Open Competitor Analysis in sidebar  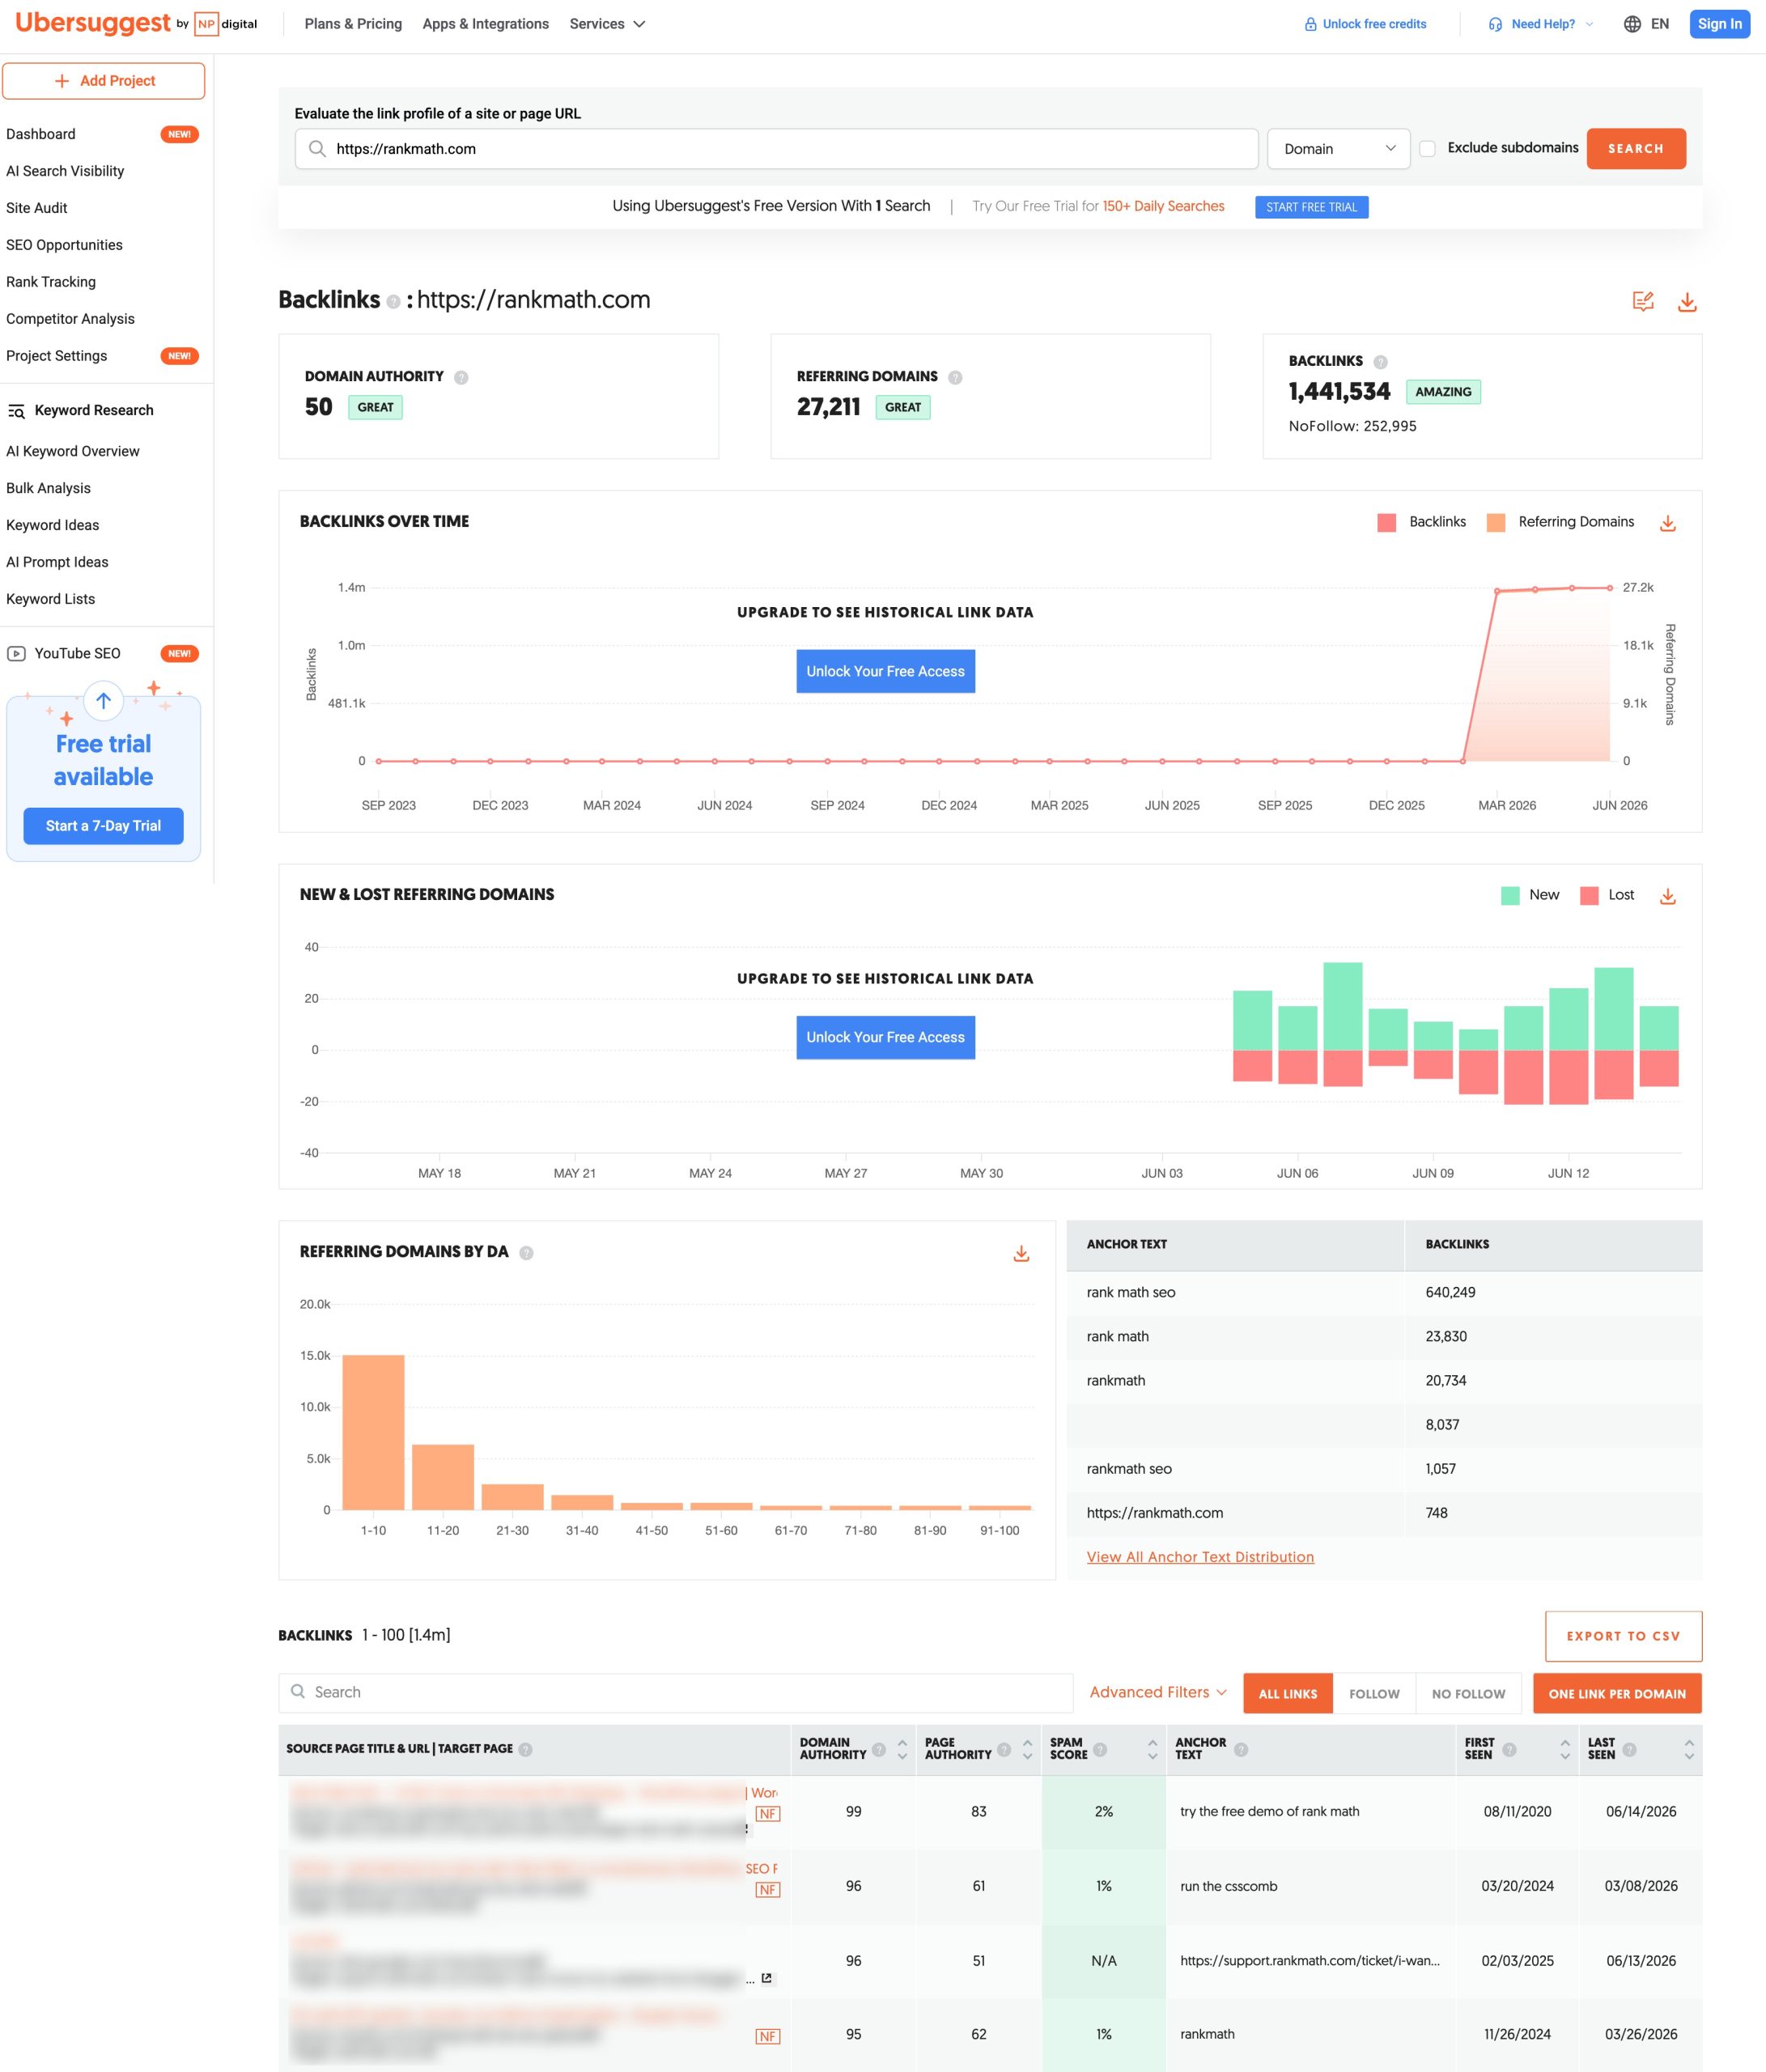click(70, 319)
